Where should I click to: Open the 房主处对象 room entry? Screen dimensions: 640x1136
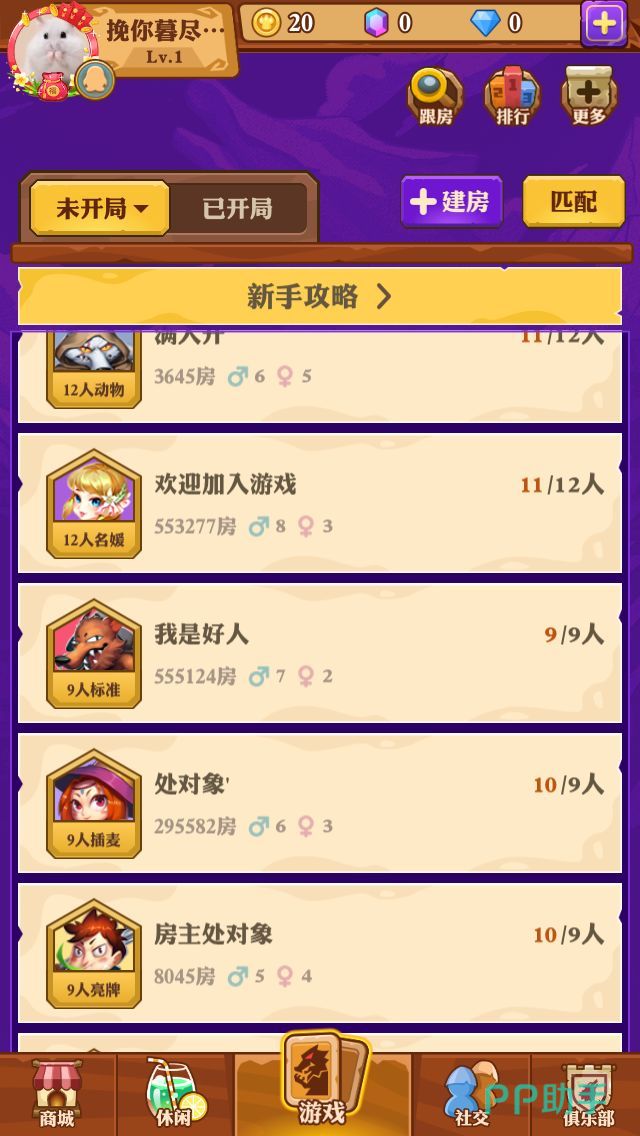click(320, 953)
